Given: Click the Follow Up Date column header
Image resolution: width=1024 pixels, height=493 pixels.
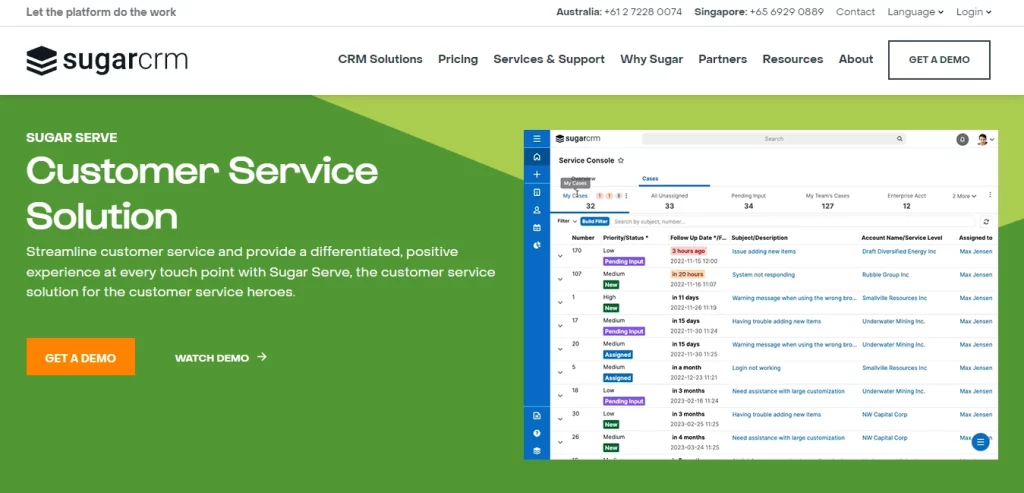Looking at the screenshot, I should (x=697, y=238).
